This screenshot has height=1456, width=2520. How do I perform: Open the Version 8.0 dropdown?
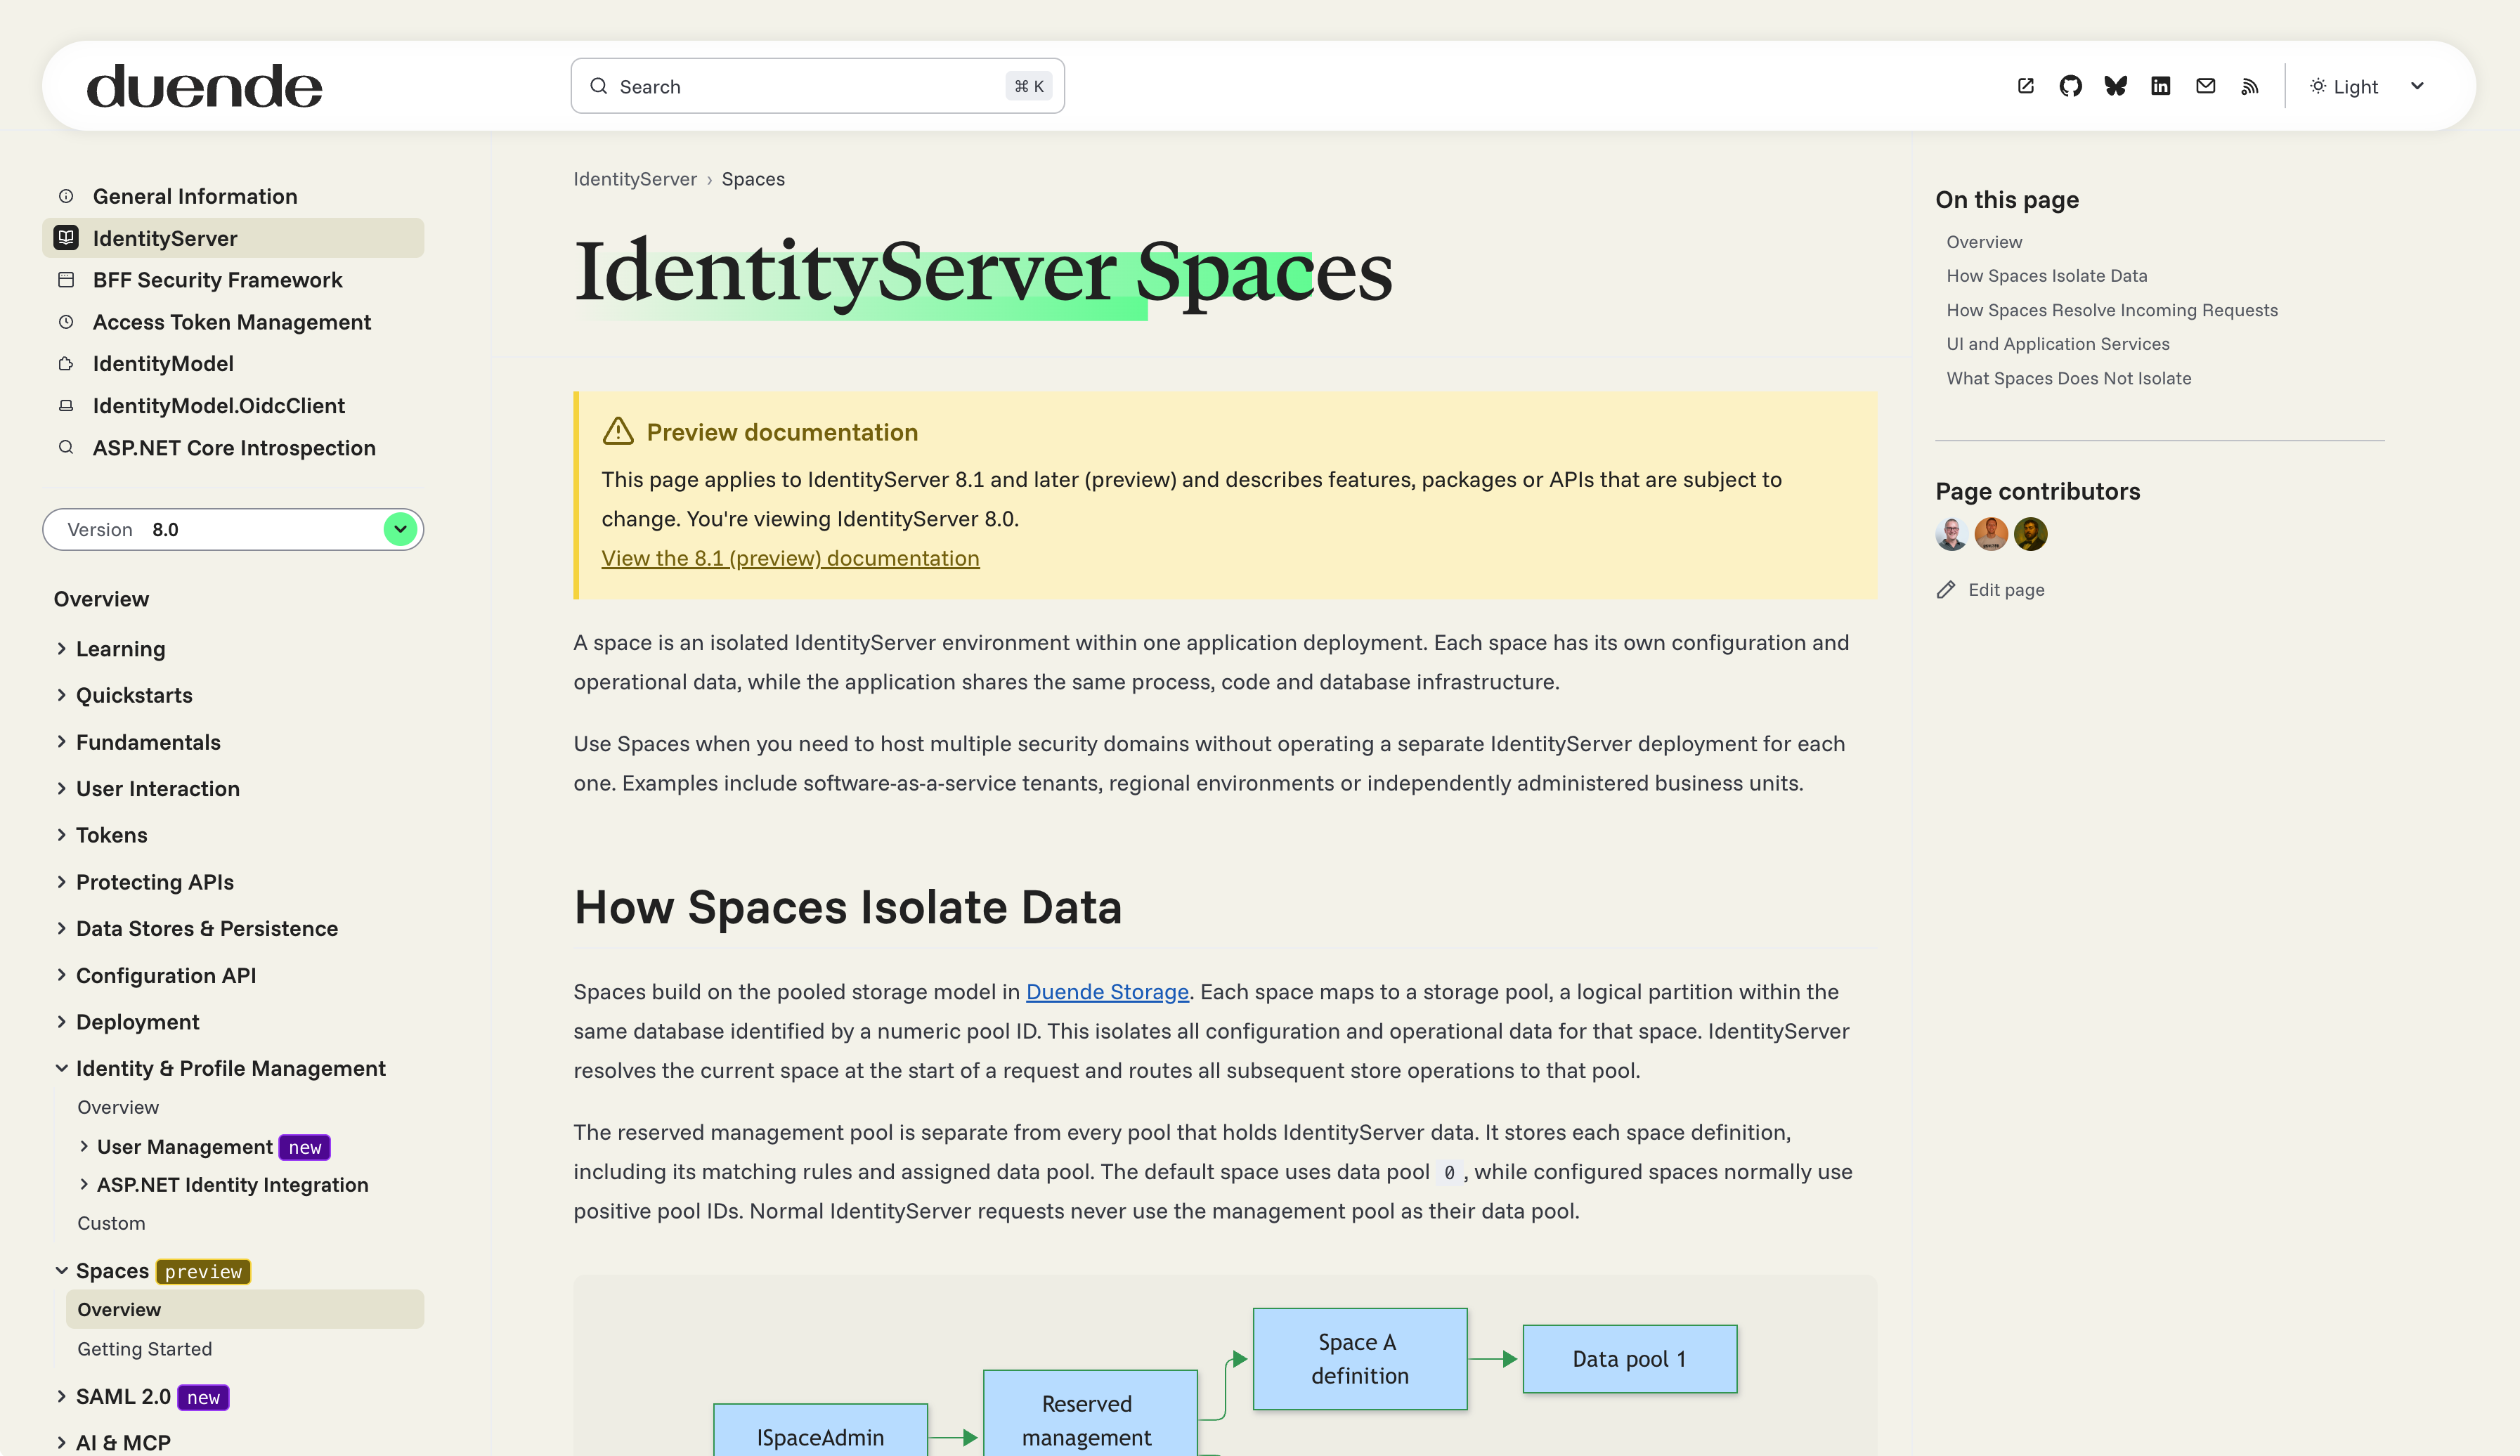click(233, 529)
